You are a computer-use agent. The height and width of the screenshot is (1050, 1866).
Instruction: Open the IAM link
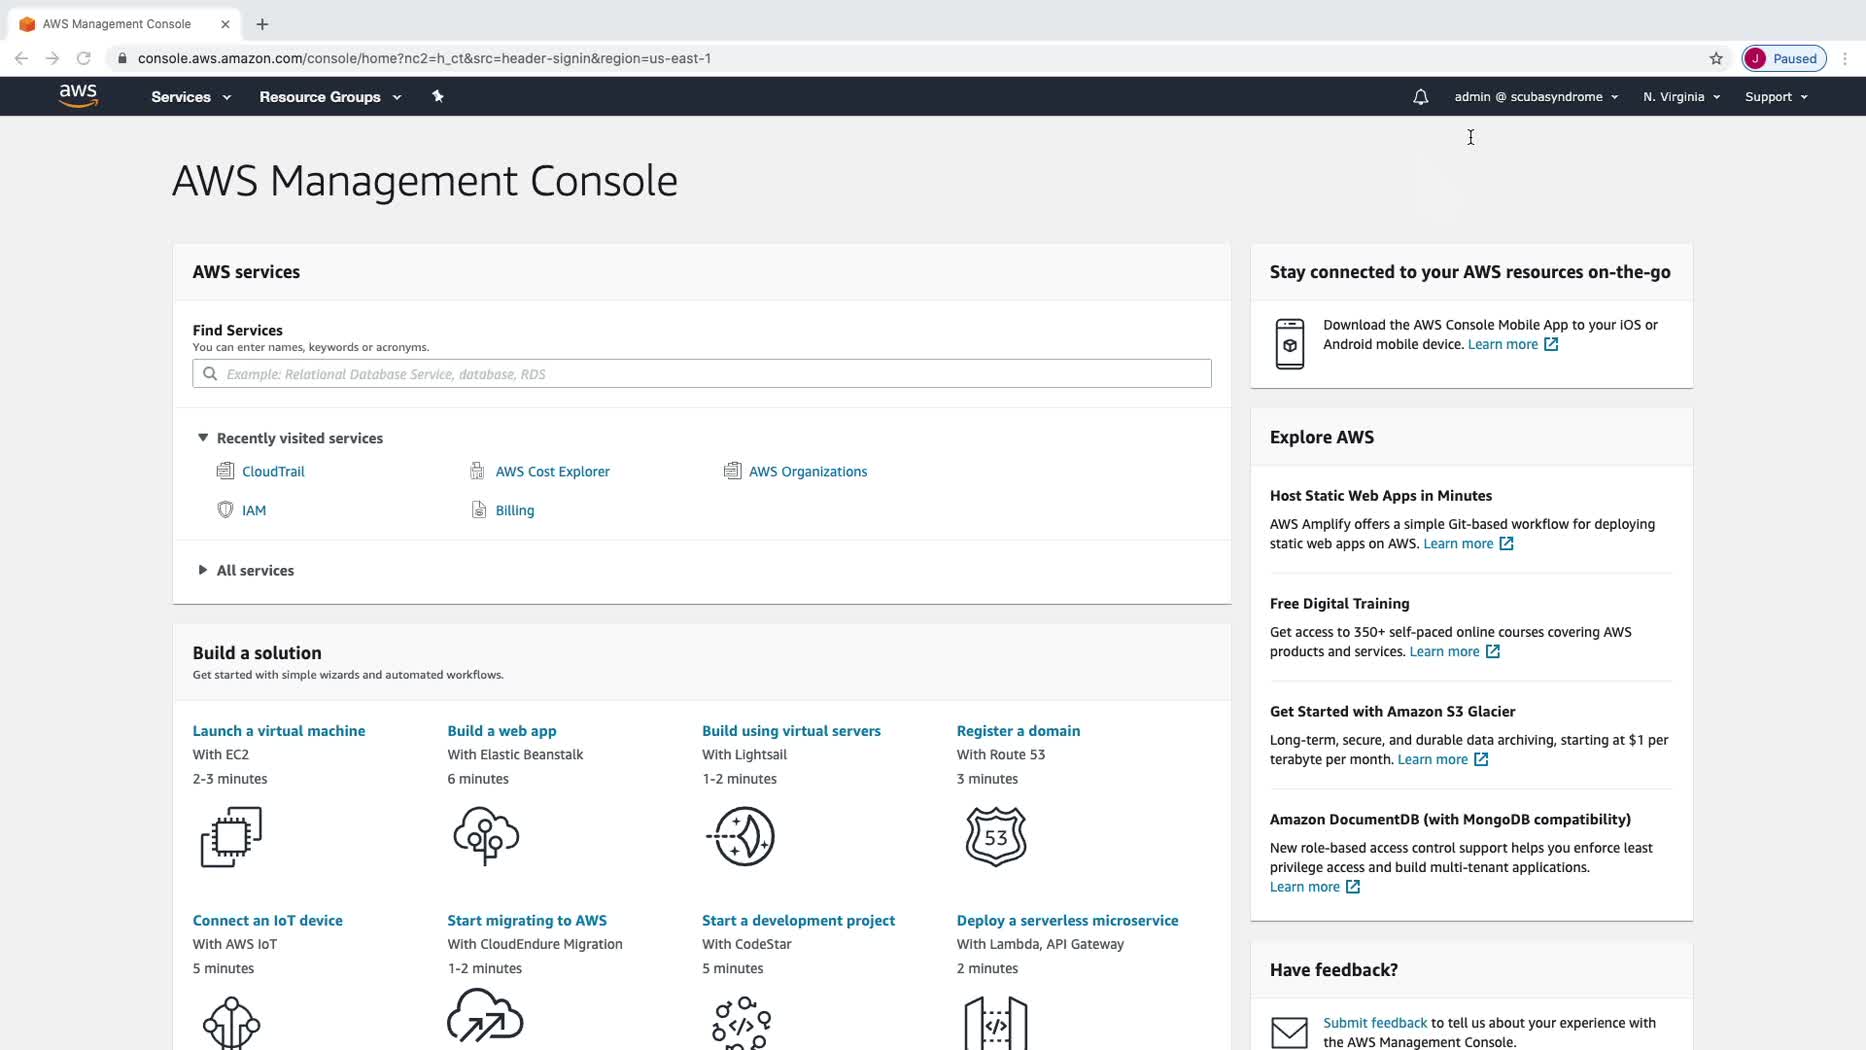(254, 510)
